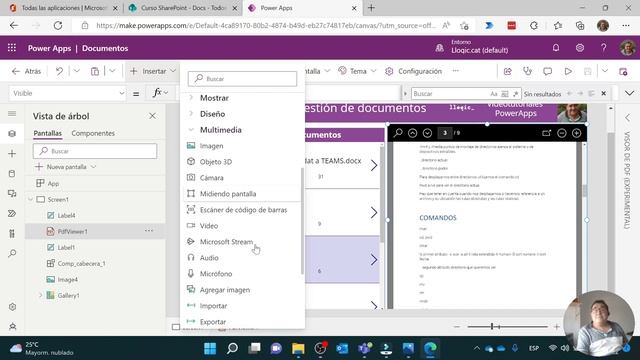
Task: Open the Power Apps app launcher waffle
Action: pyautogui.click(x=12, y=48)
